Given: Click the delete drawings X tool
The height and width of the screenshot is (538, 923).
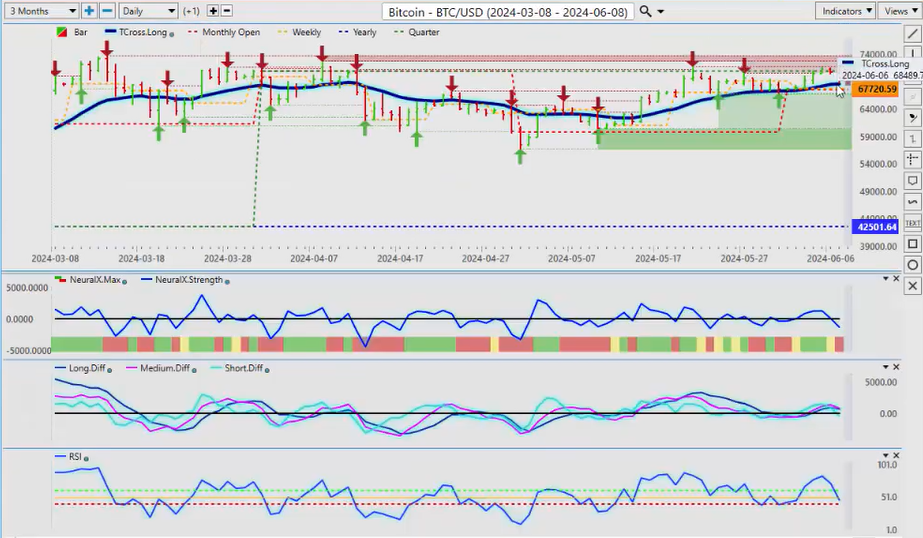Looking at the screenshot, I should [x=912, y=286].
